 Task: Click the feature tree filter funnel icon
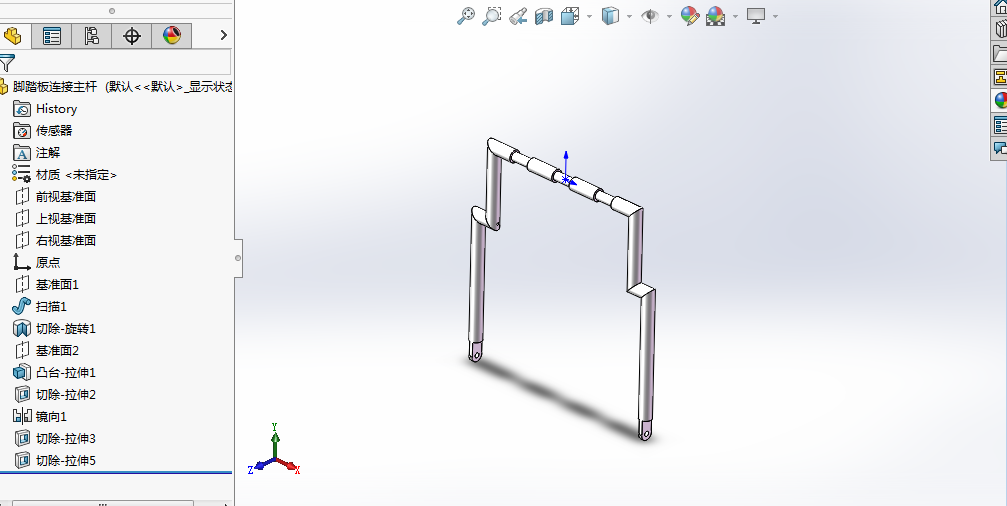point(6,62)
